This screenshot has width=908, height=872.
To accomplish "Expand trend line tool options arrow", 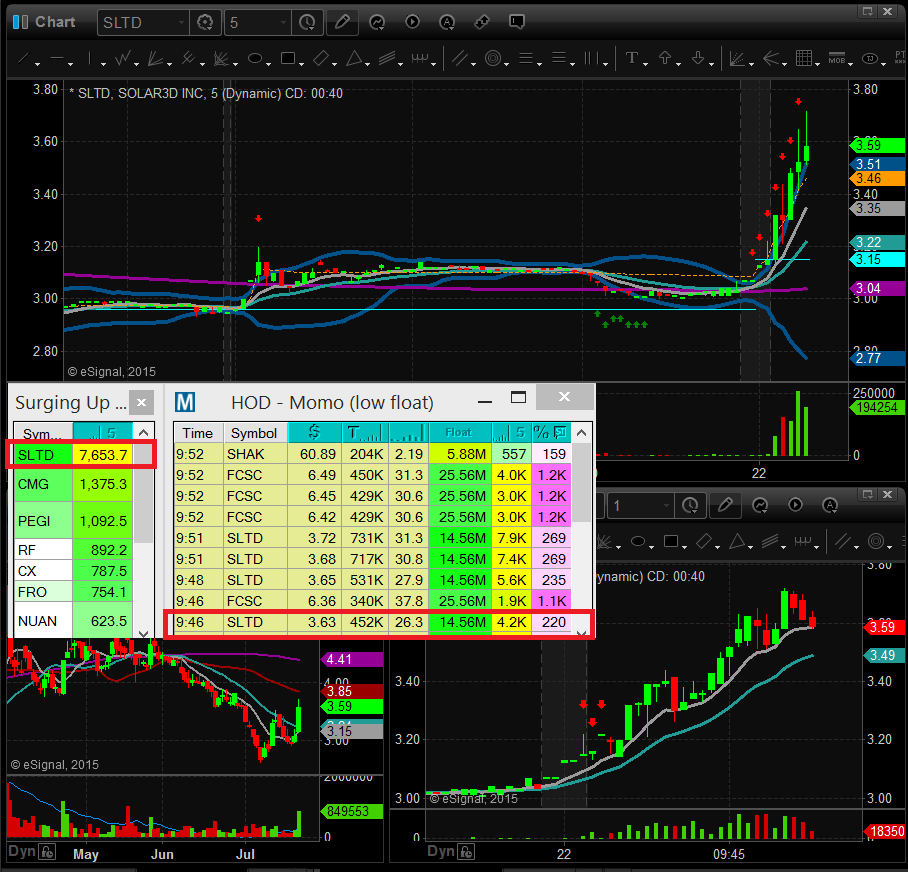I will (x=37, y=64).
